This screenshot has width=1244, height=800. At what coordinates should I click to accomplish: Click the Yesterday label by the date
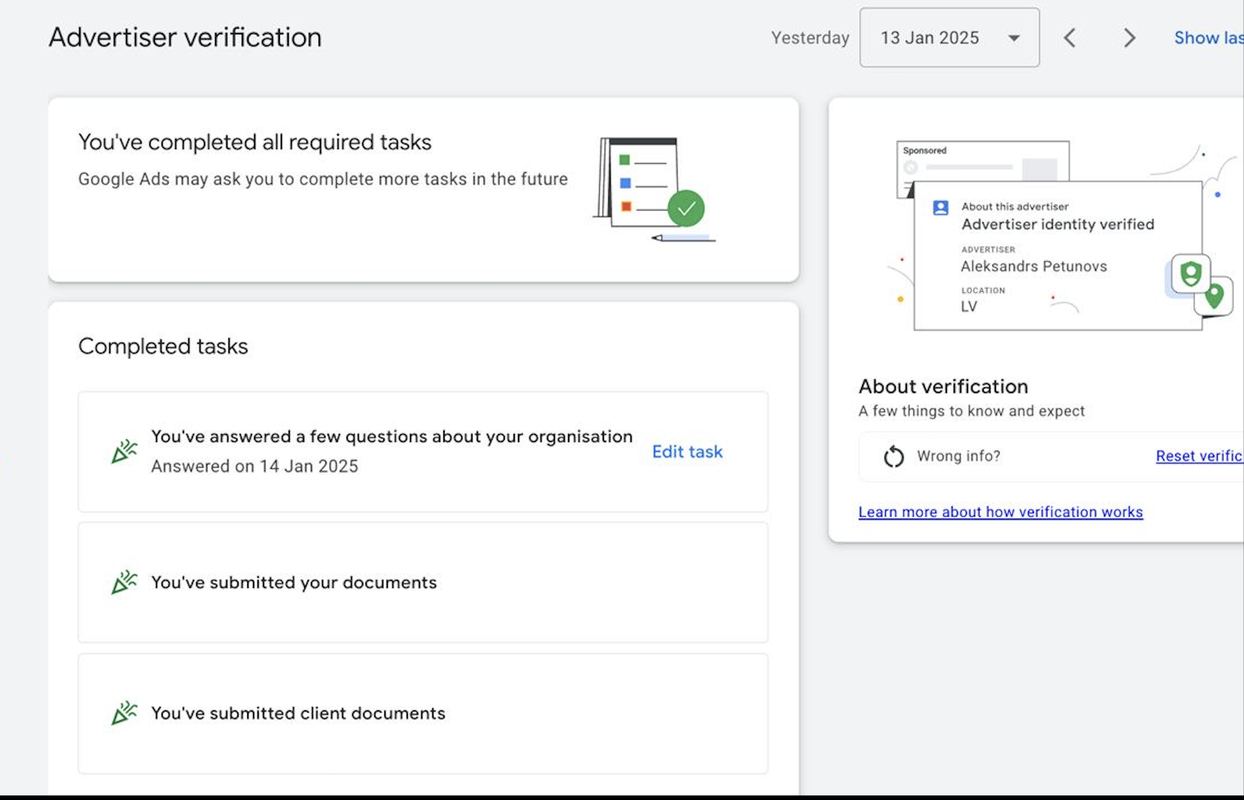click(810, 38)
